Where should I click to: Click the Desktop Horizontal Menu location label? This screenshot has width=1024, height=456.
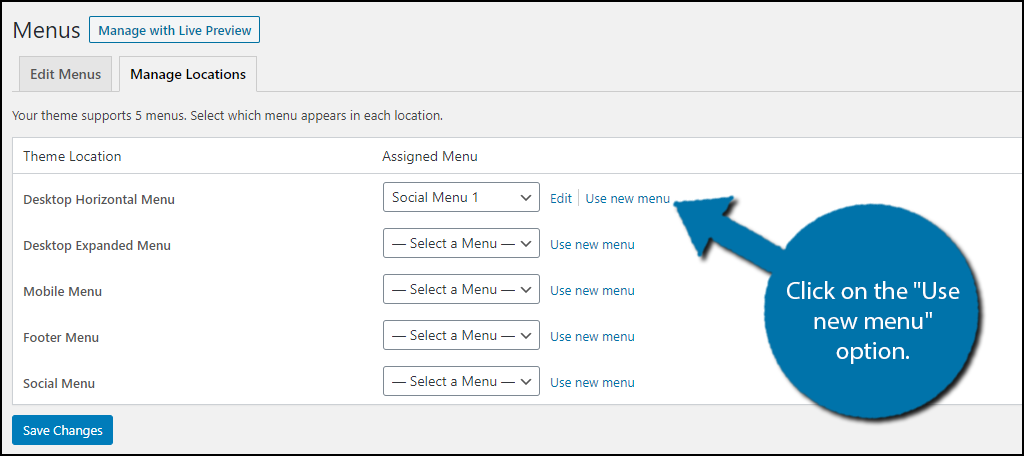click(99, 200)
